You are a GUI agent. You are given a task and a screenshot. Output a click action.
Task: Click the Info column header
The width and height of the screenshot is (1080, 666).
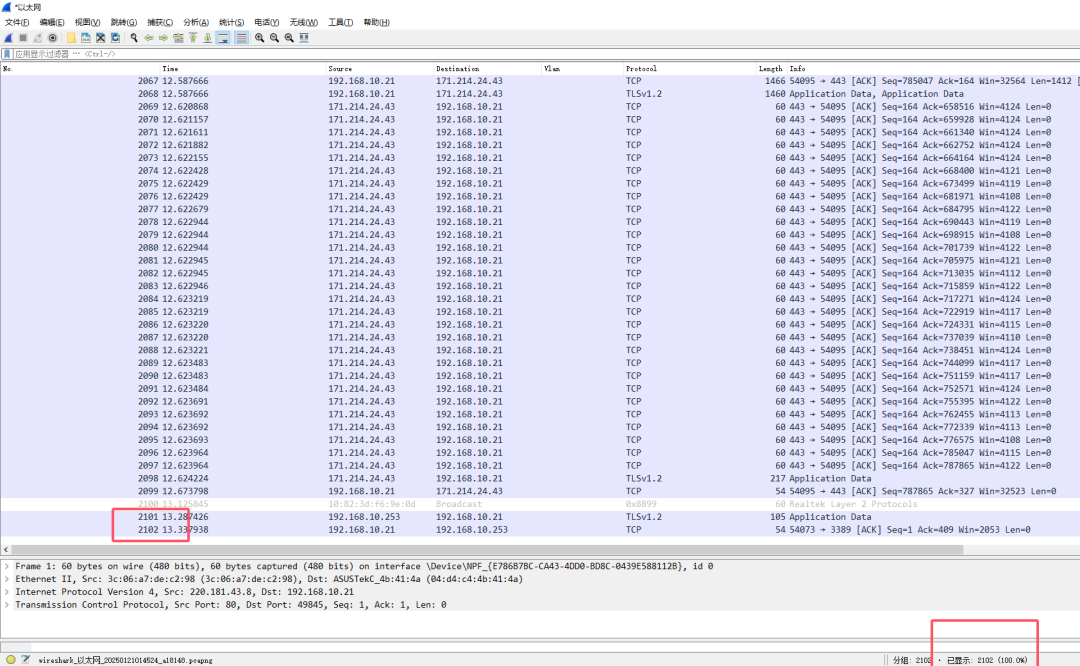[x=933, y=69]
